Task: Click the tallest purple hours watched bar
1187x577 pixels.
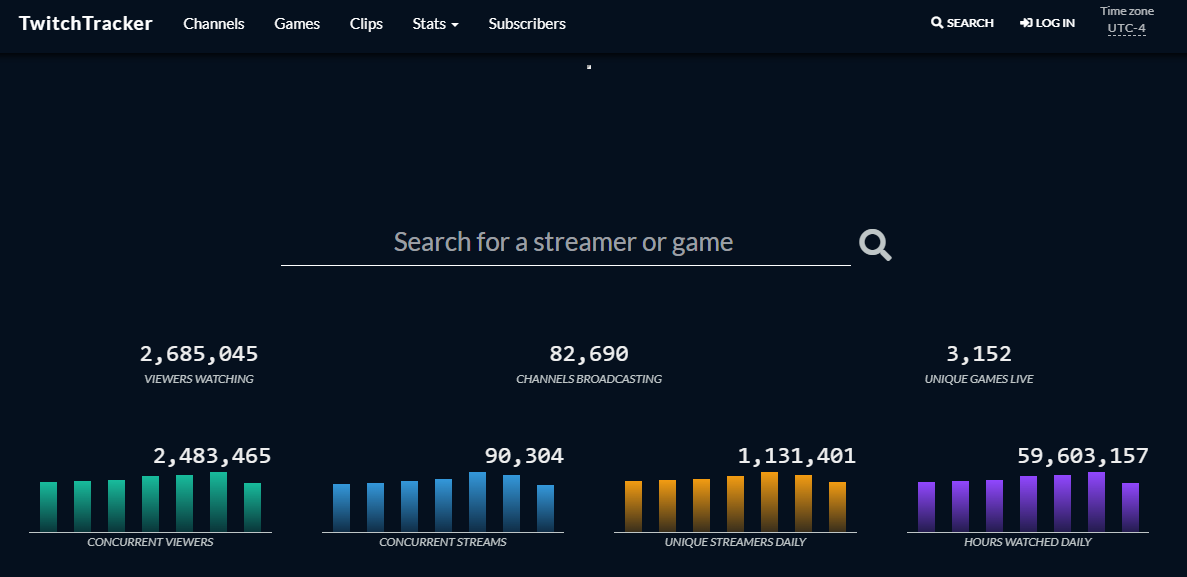Action: [1096, 502]
